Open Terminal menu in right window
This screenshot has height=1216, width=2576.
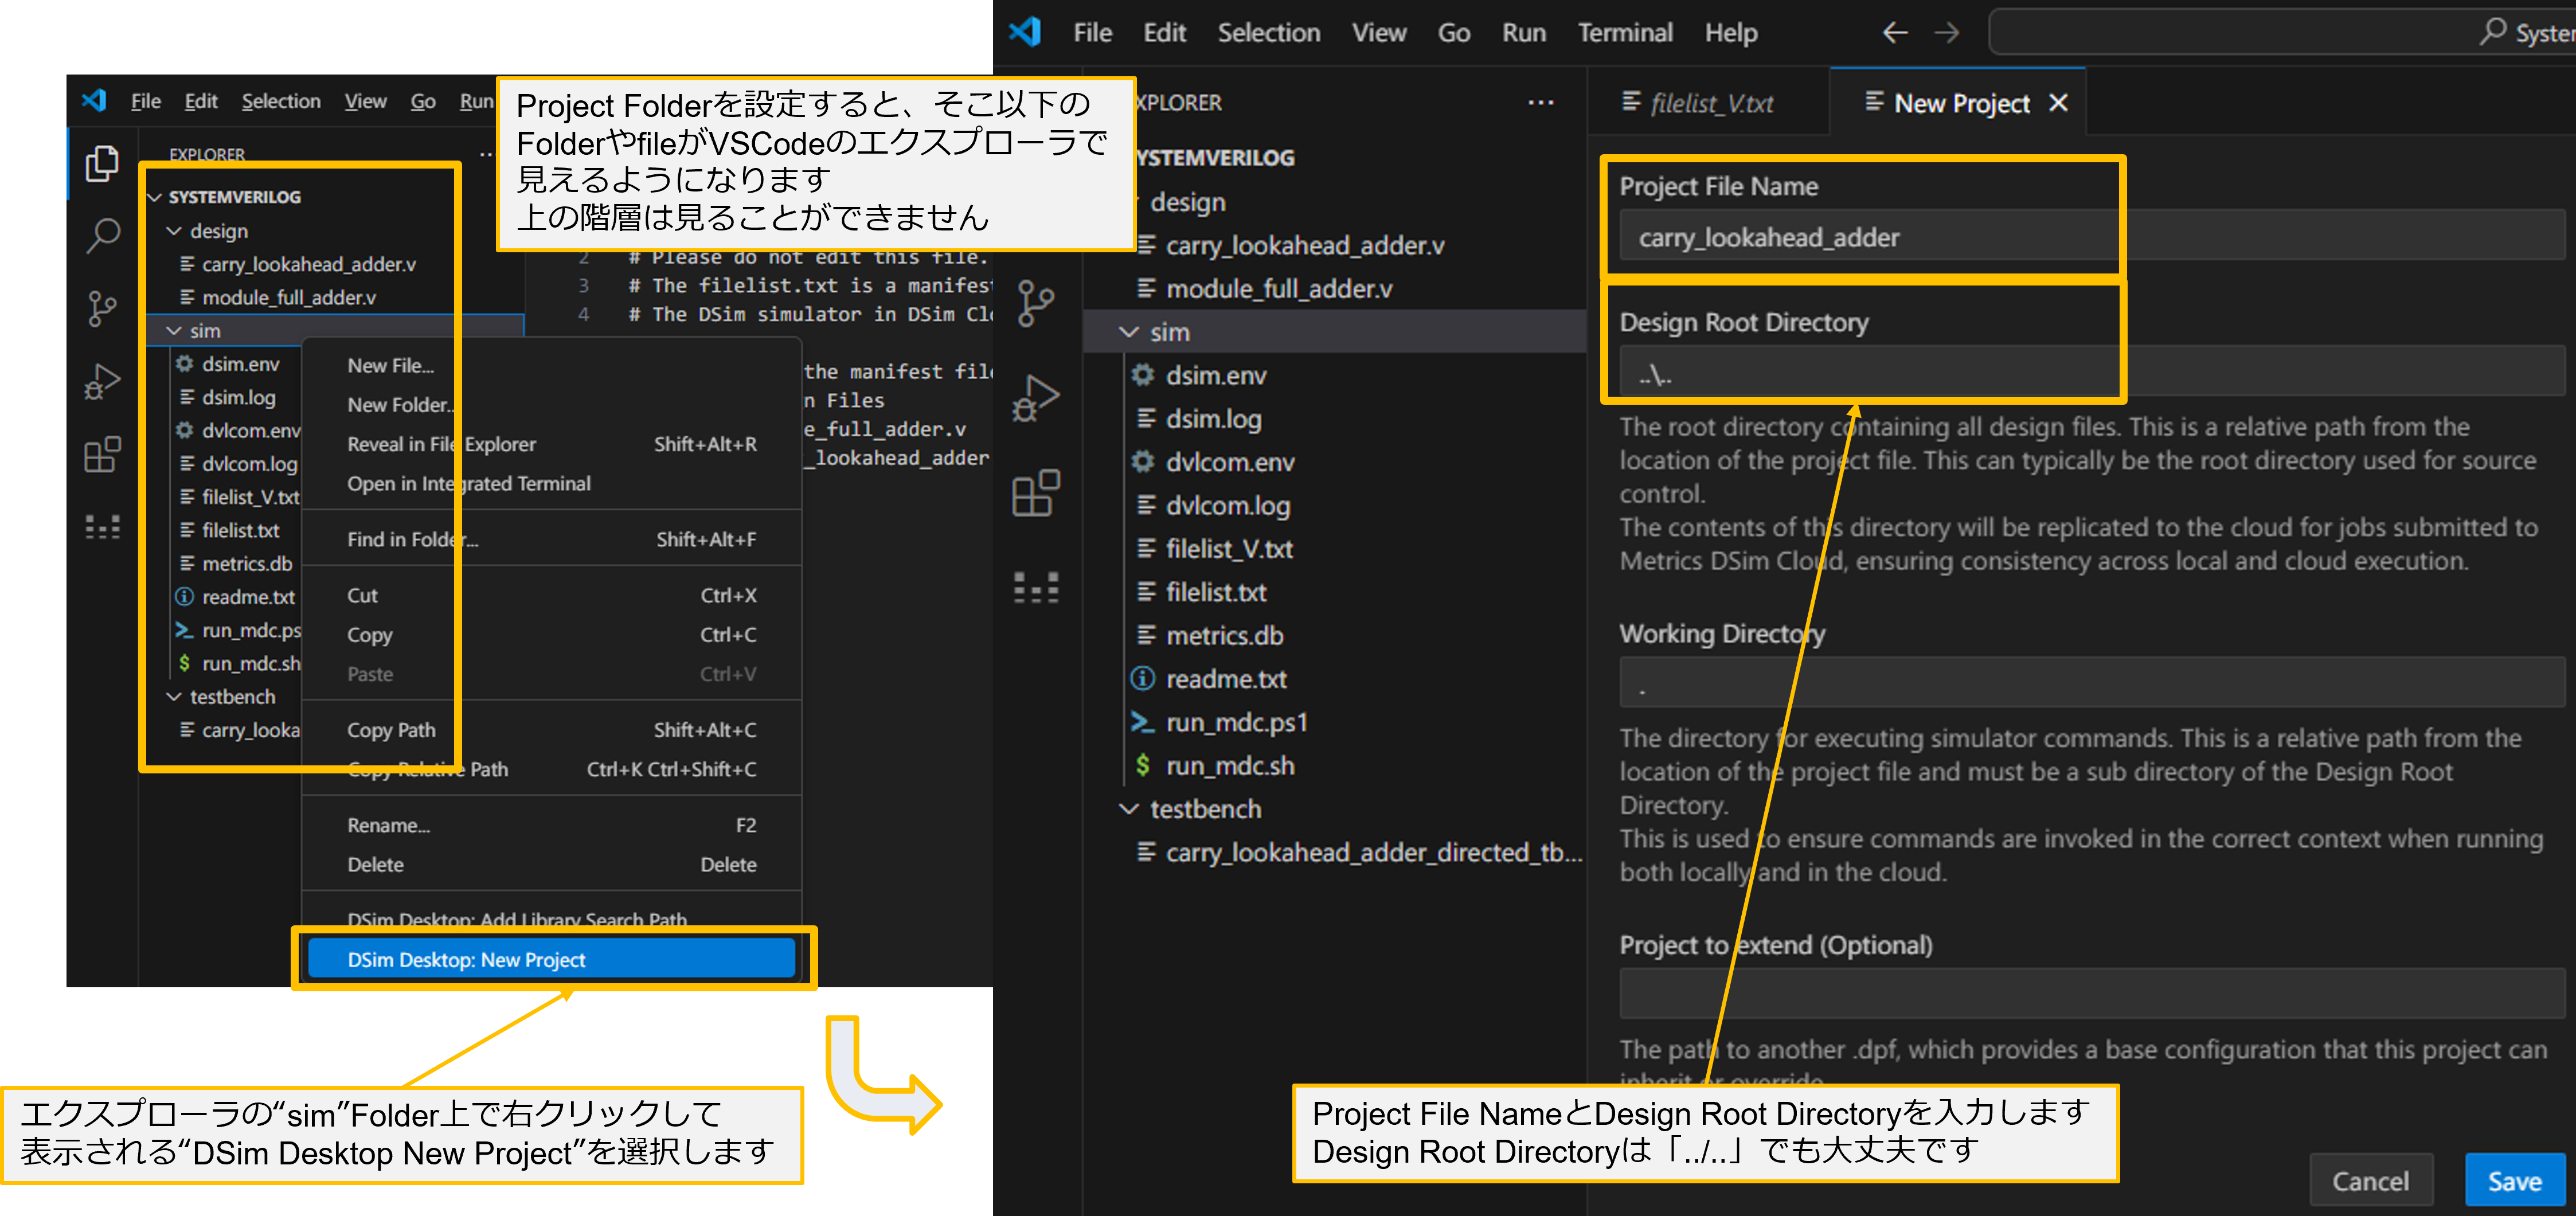[1625, 33]
